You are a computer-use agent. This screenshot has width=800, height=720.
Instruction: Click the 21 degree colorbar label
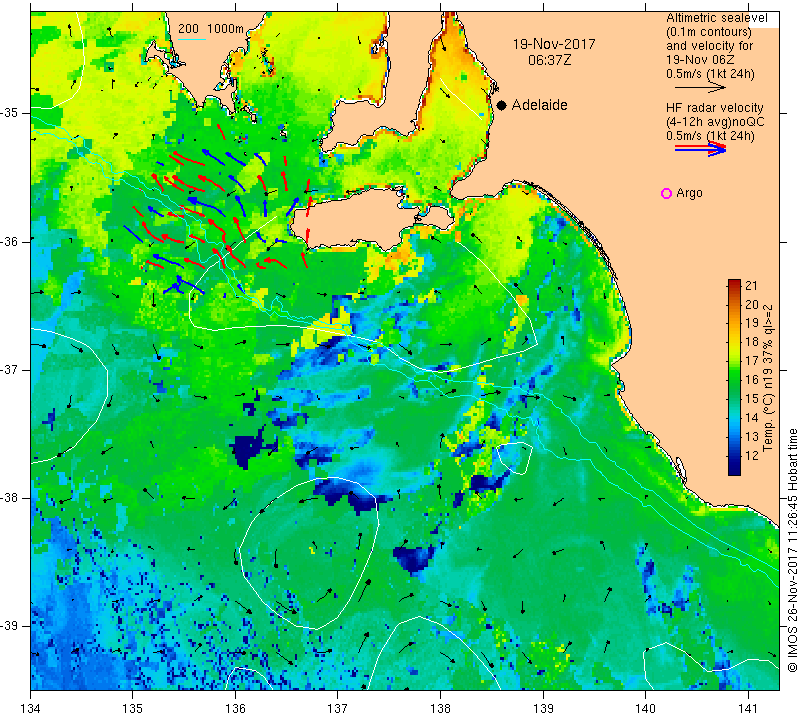click(752, 285)
